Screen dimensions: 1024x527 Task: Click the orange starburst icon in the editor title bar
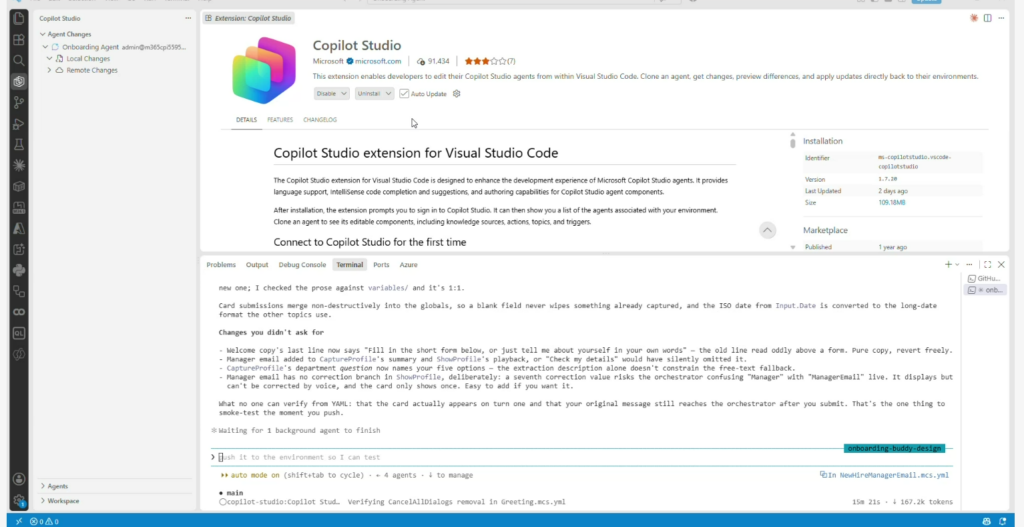pos(974,18)
